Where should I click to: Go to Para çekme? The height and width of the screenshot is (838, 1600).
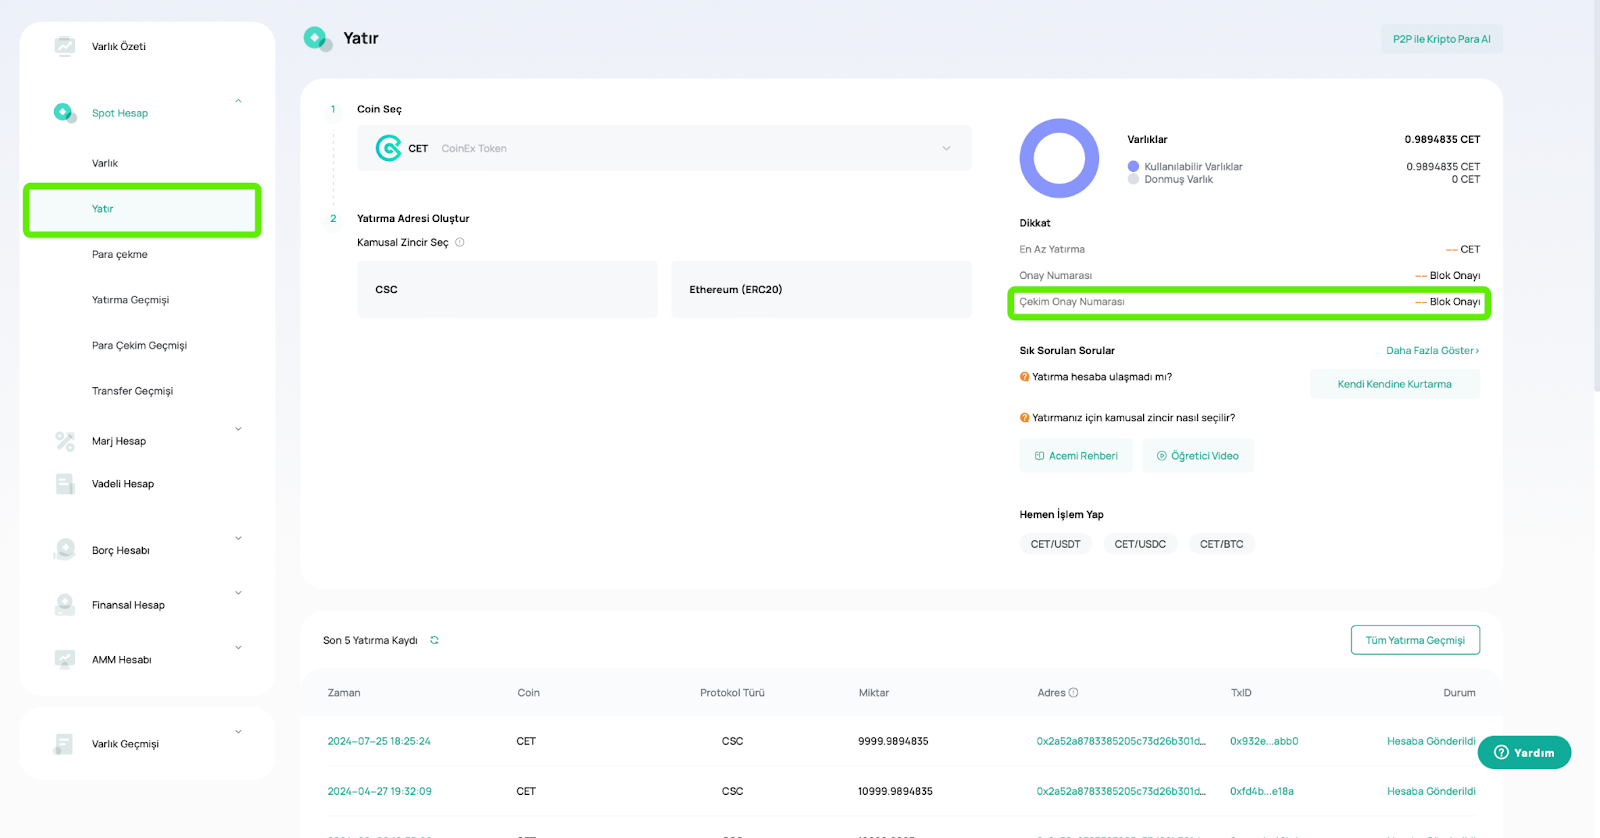(x=120, y=254)
